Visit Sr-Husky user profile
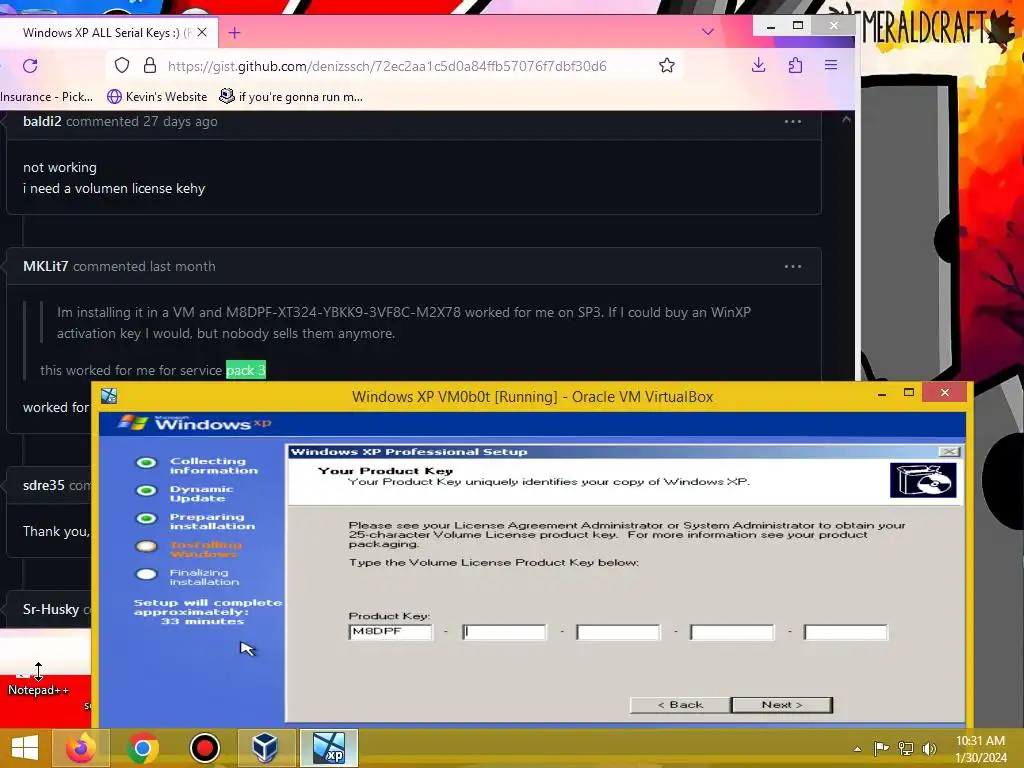Viewport: 1024px width, 768px height. click(50, 609)
